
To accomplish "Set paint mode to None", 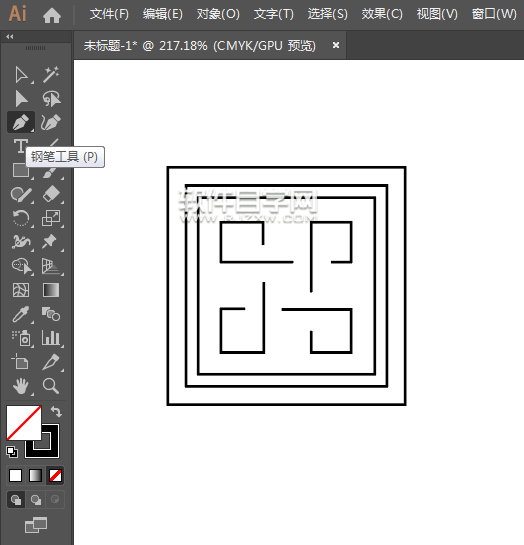I will click(x=55, y=475).
